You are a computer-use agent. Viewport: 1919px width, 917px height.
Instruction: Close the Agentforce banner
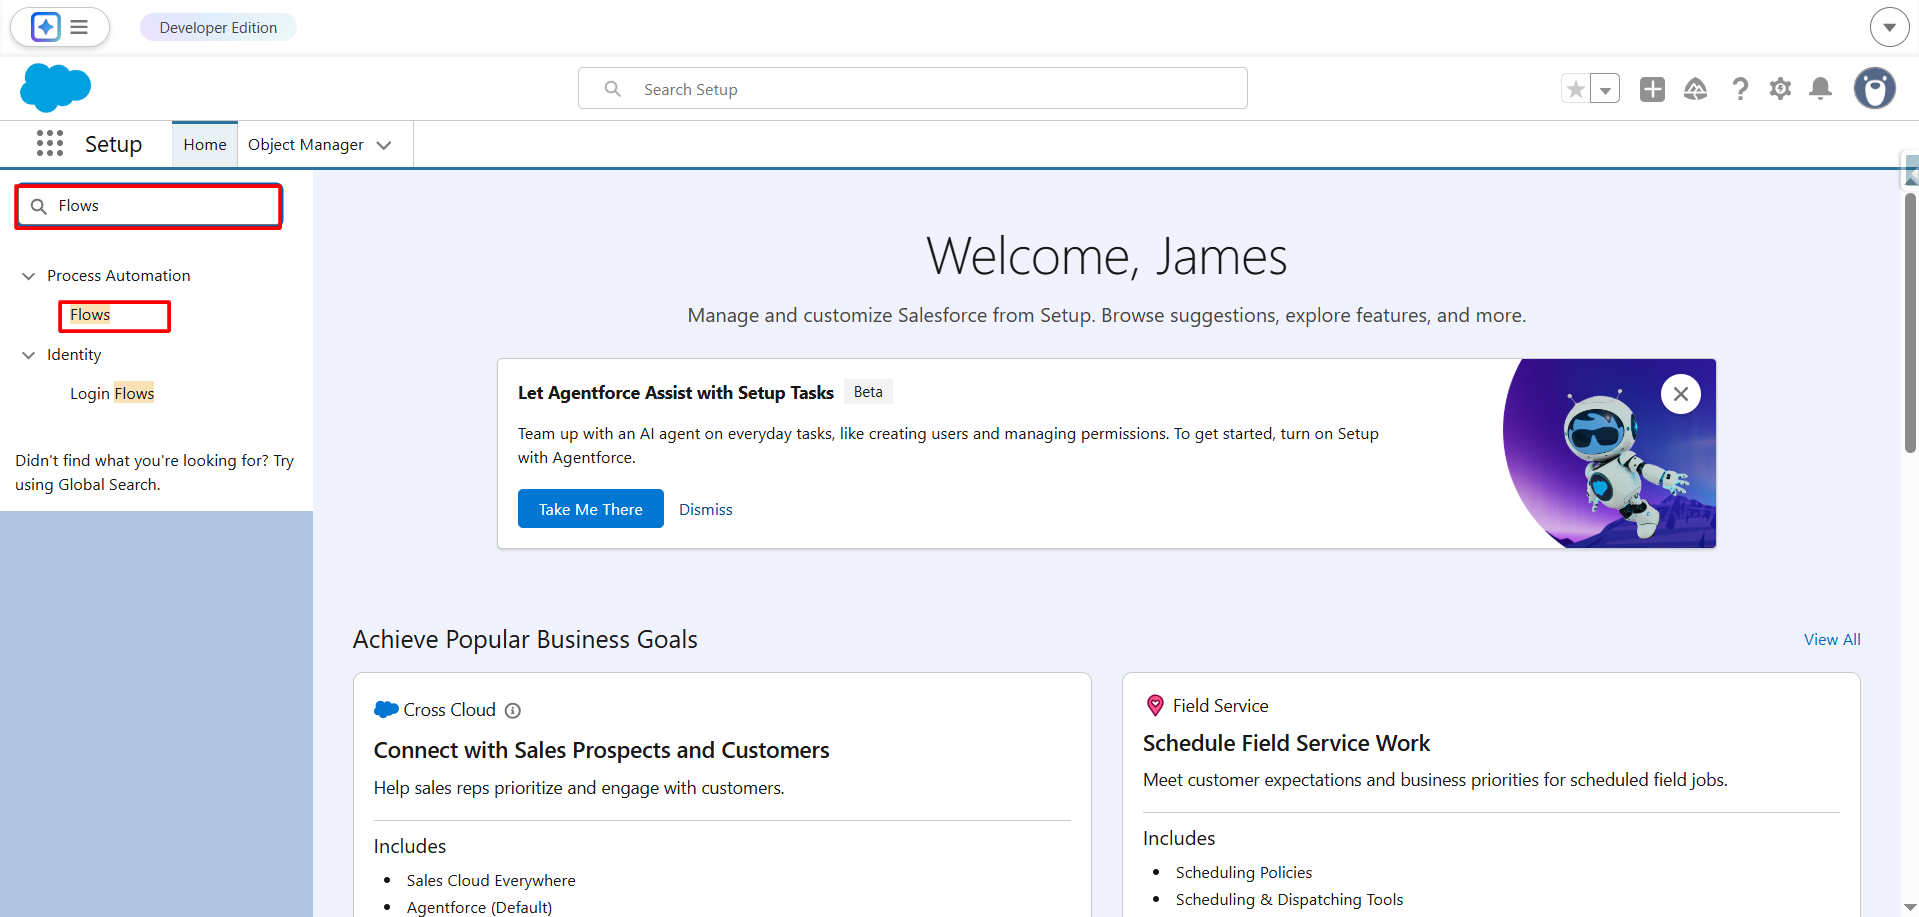(1680, 394)
